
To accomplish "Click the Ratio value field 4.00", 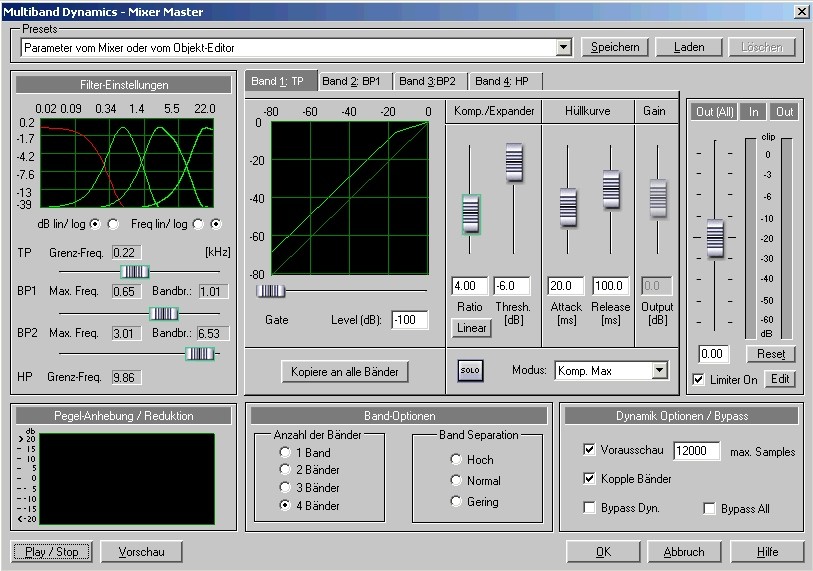I will click(469, 286).
